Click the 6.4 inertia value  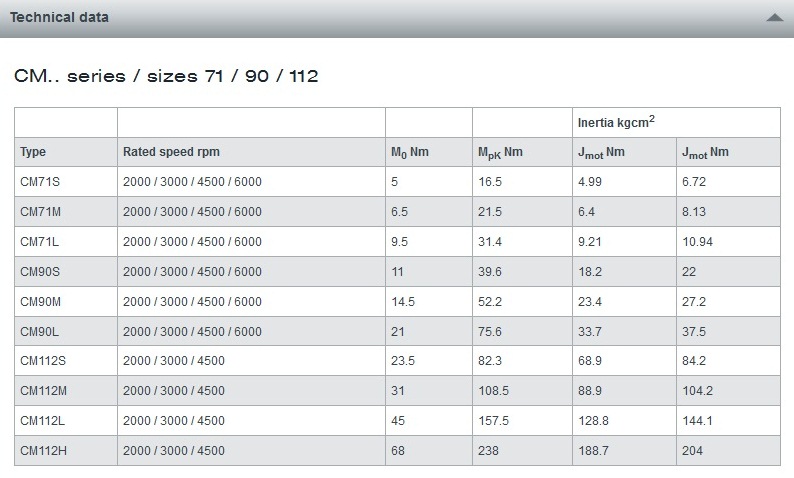click(586, 212)
